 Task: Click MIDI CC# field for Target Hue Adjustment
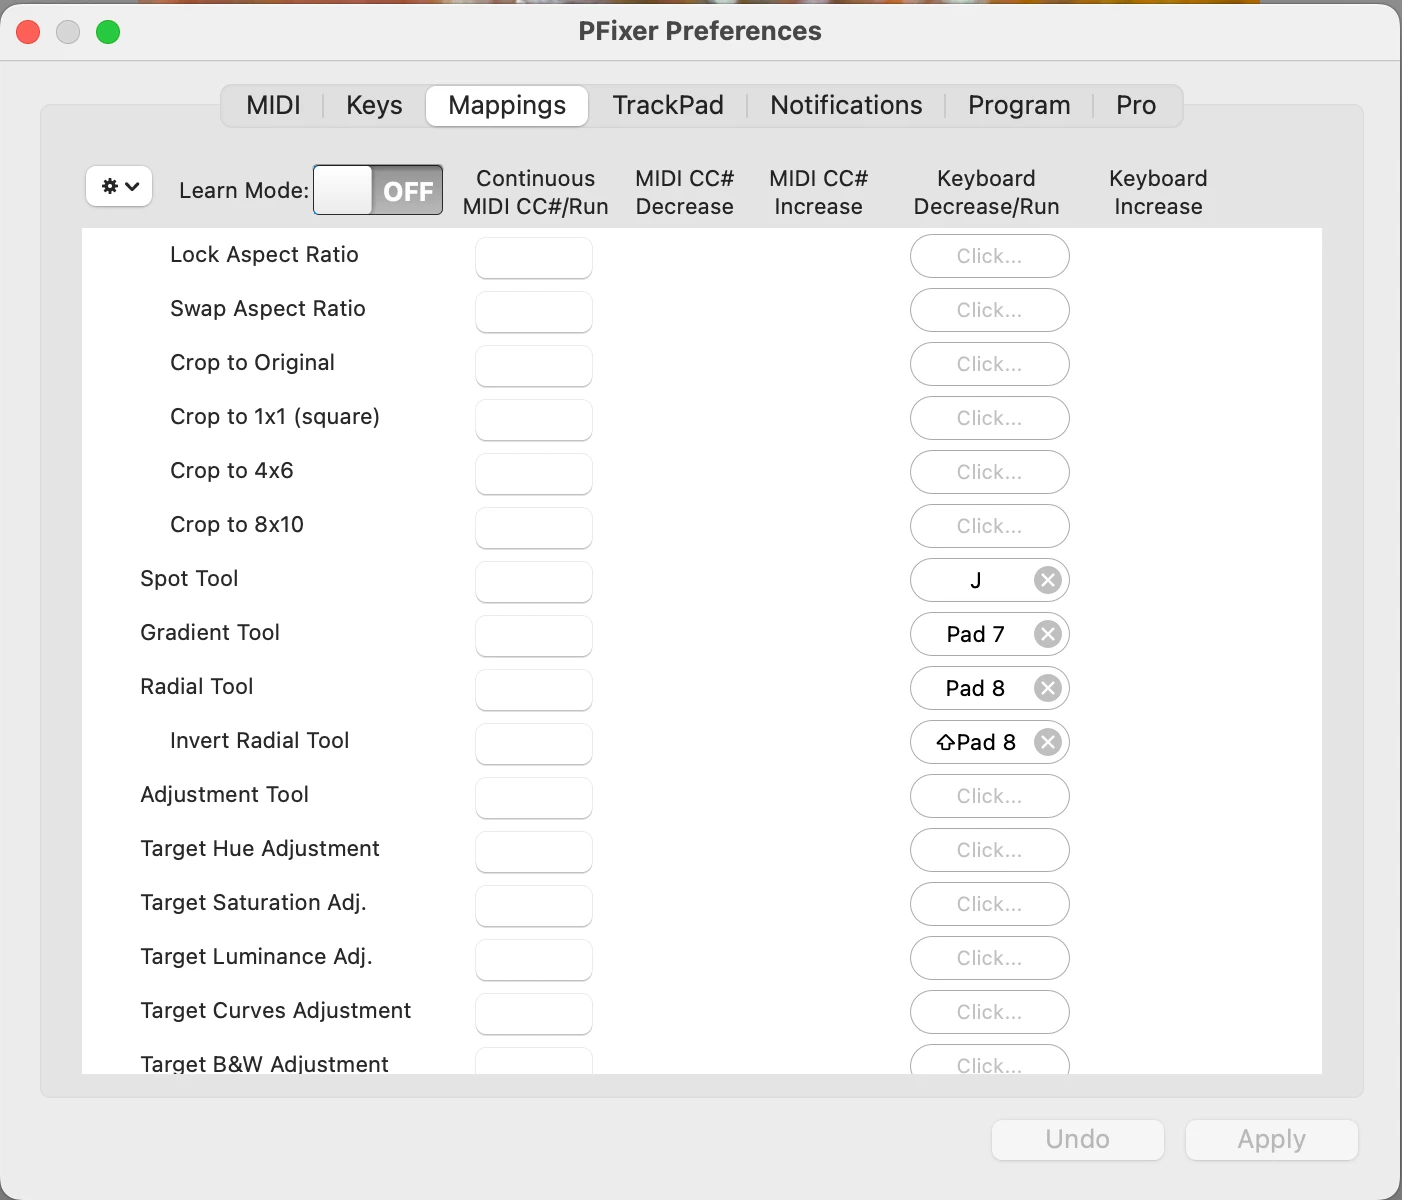tap(534, 852)
